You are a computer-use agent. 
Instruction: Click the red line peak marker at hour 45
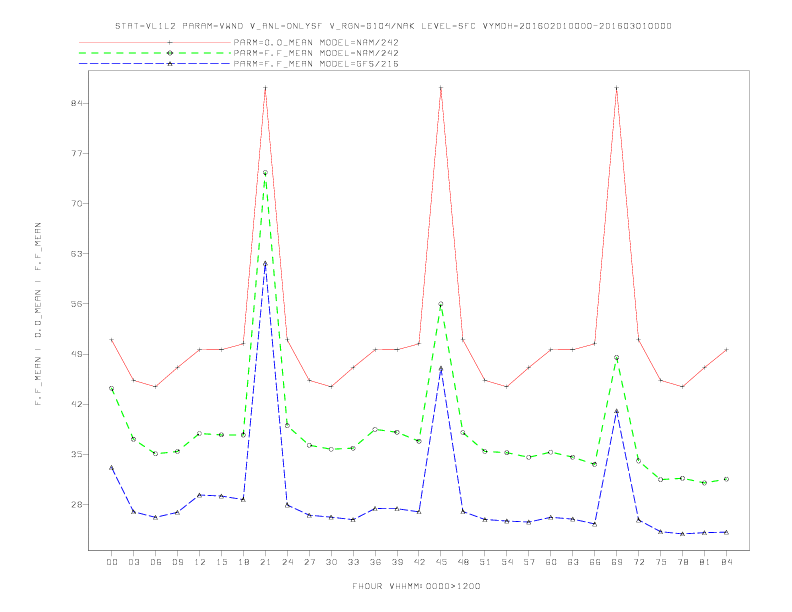(441, 88)
